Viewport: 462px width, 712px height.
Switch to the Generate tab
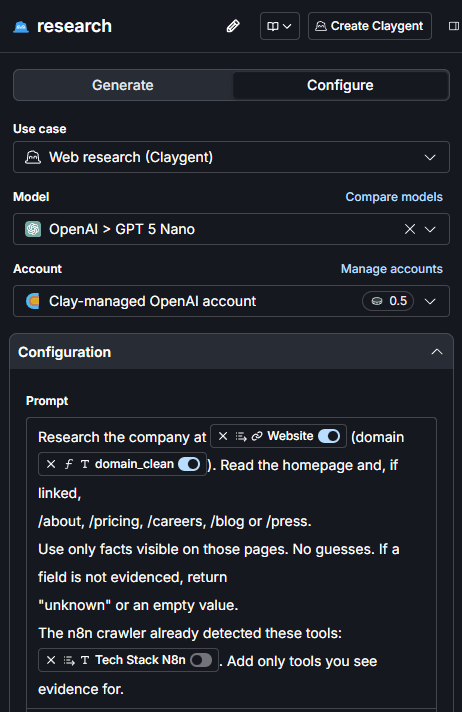click(123, 85)
